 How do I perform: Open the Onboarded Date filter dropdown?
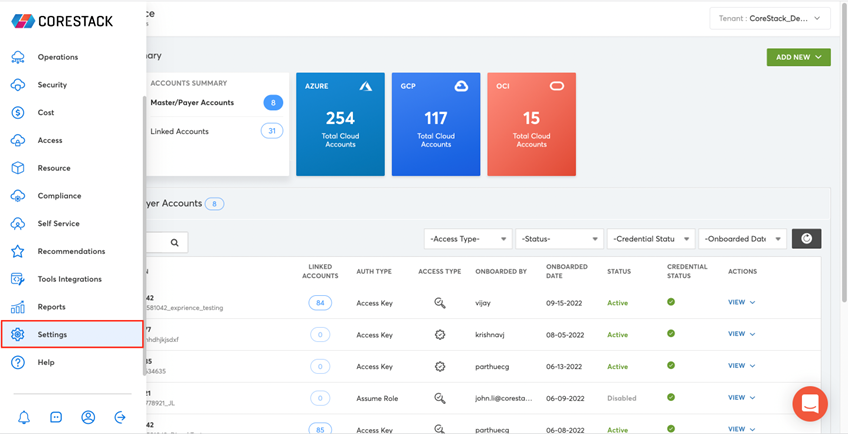(743, 239)
